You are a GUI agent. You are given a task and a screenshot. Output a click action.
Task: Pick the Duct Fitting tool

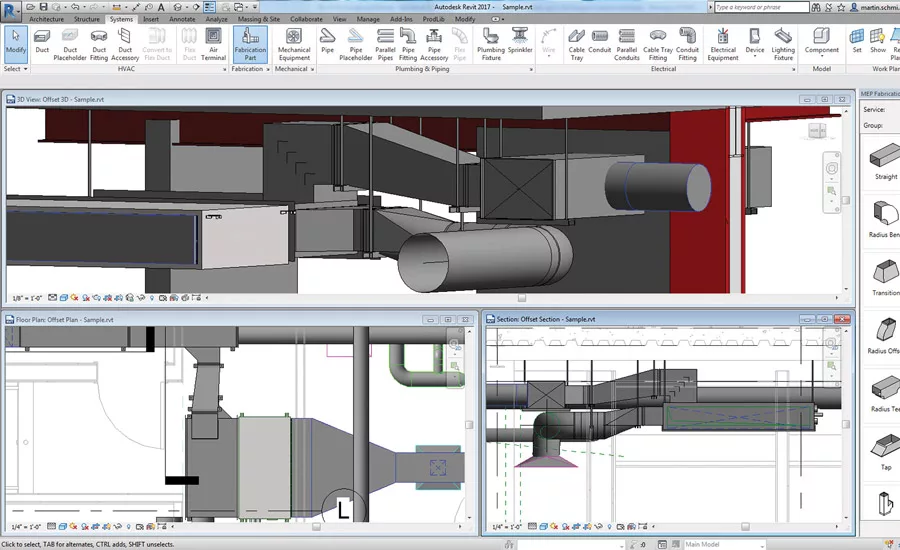99,44
